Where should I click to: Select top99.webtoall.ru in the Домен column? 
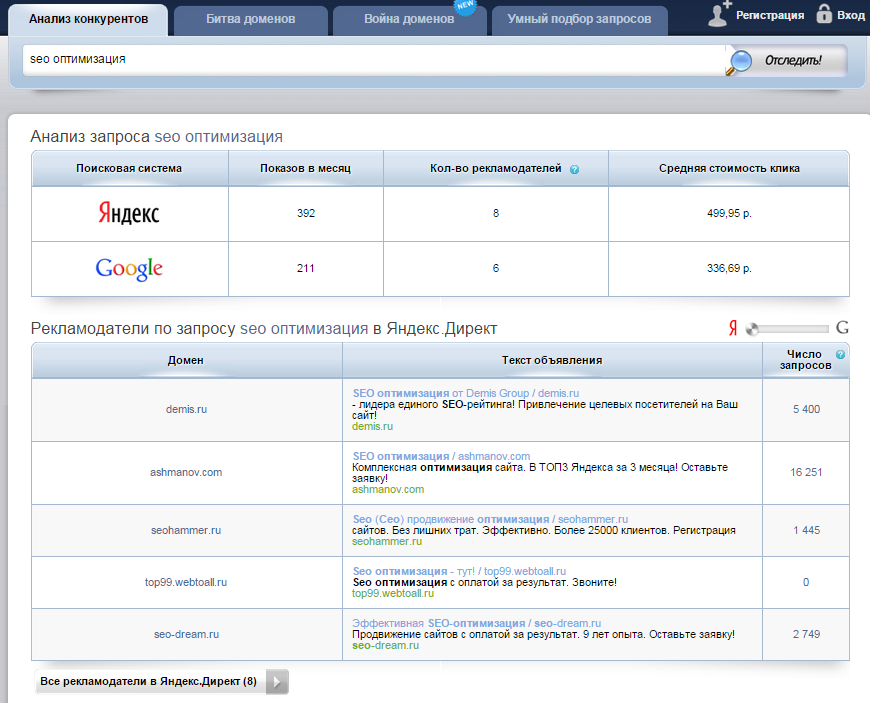[186, 583]
